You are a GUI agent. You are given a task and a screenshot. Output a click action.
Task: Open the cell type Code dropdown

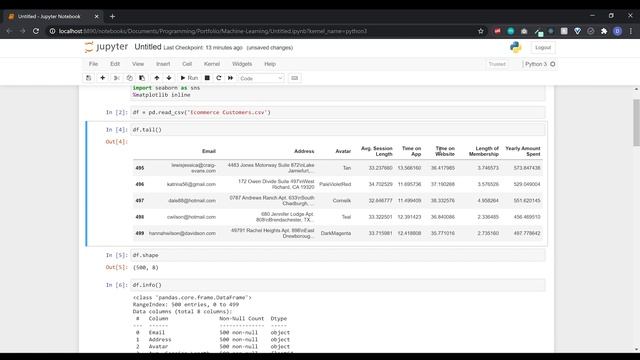261,78
